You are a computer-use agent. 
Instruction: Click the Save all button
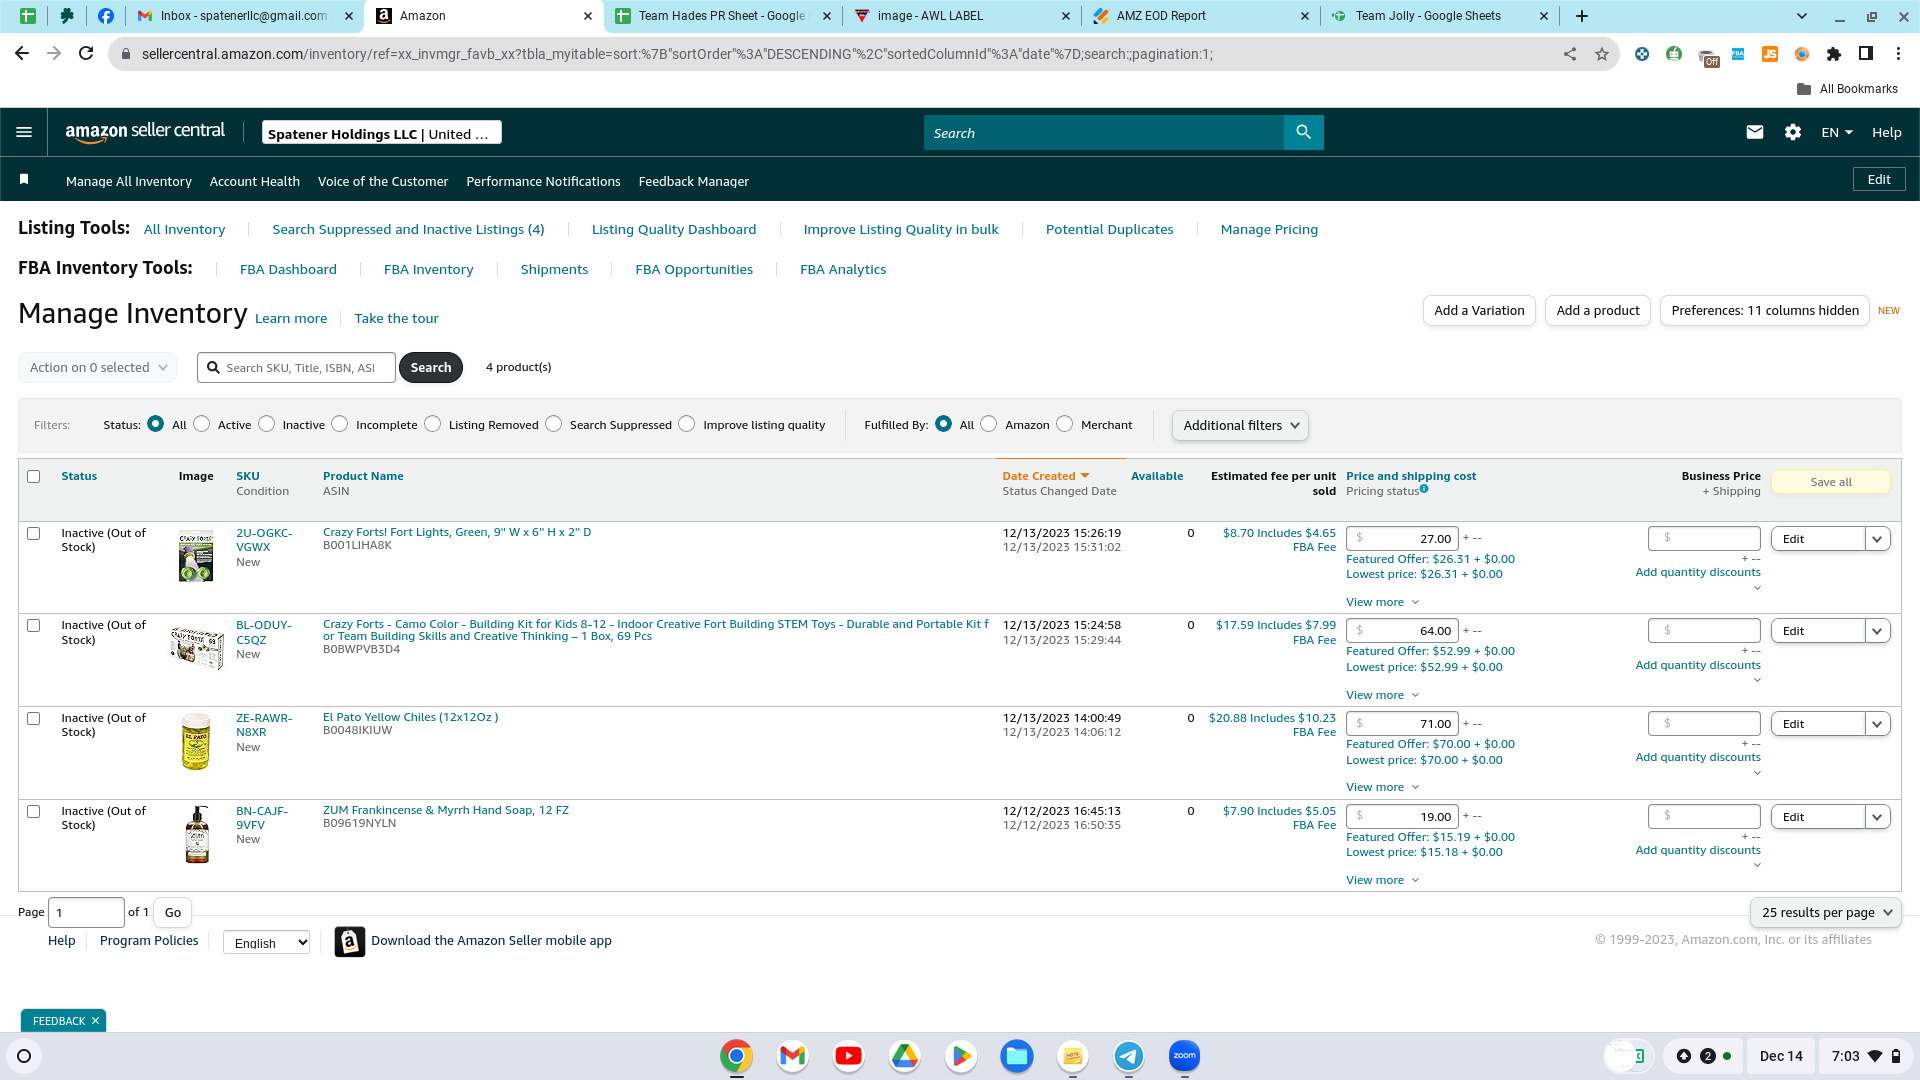(x=1831, y=483)
